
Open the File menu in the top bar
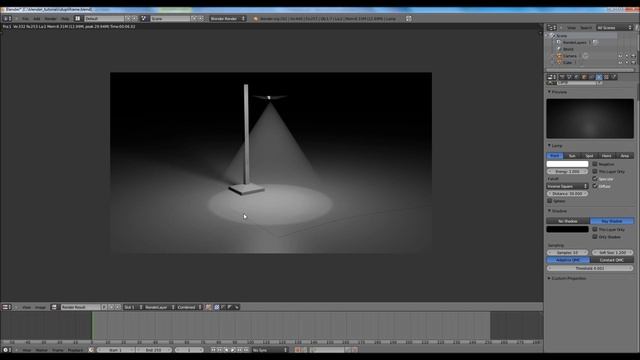click(25, 19)
